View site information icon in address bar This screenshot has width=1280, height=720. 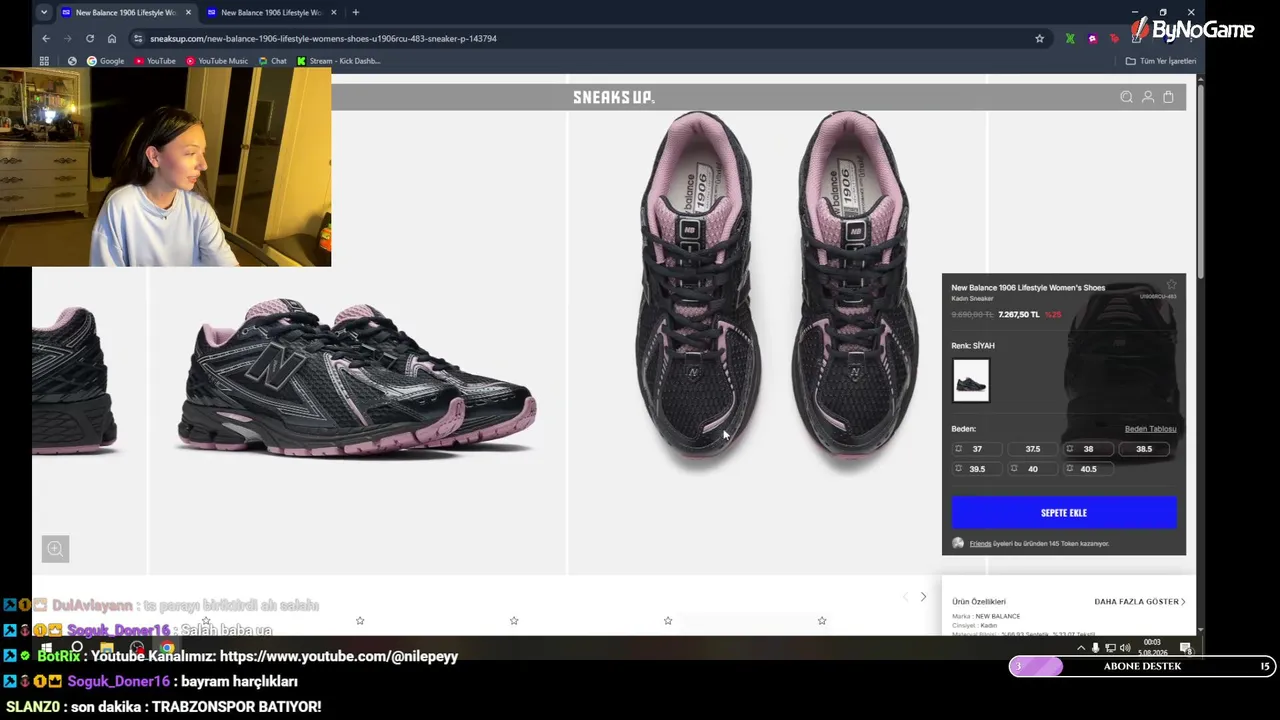tap(138, 38)
